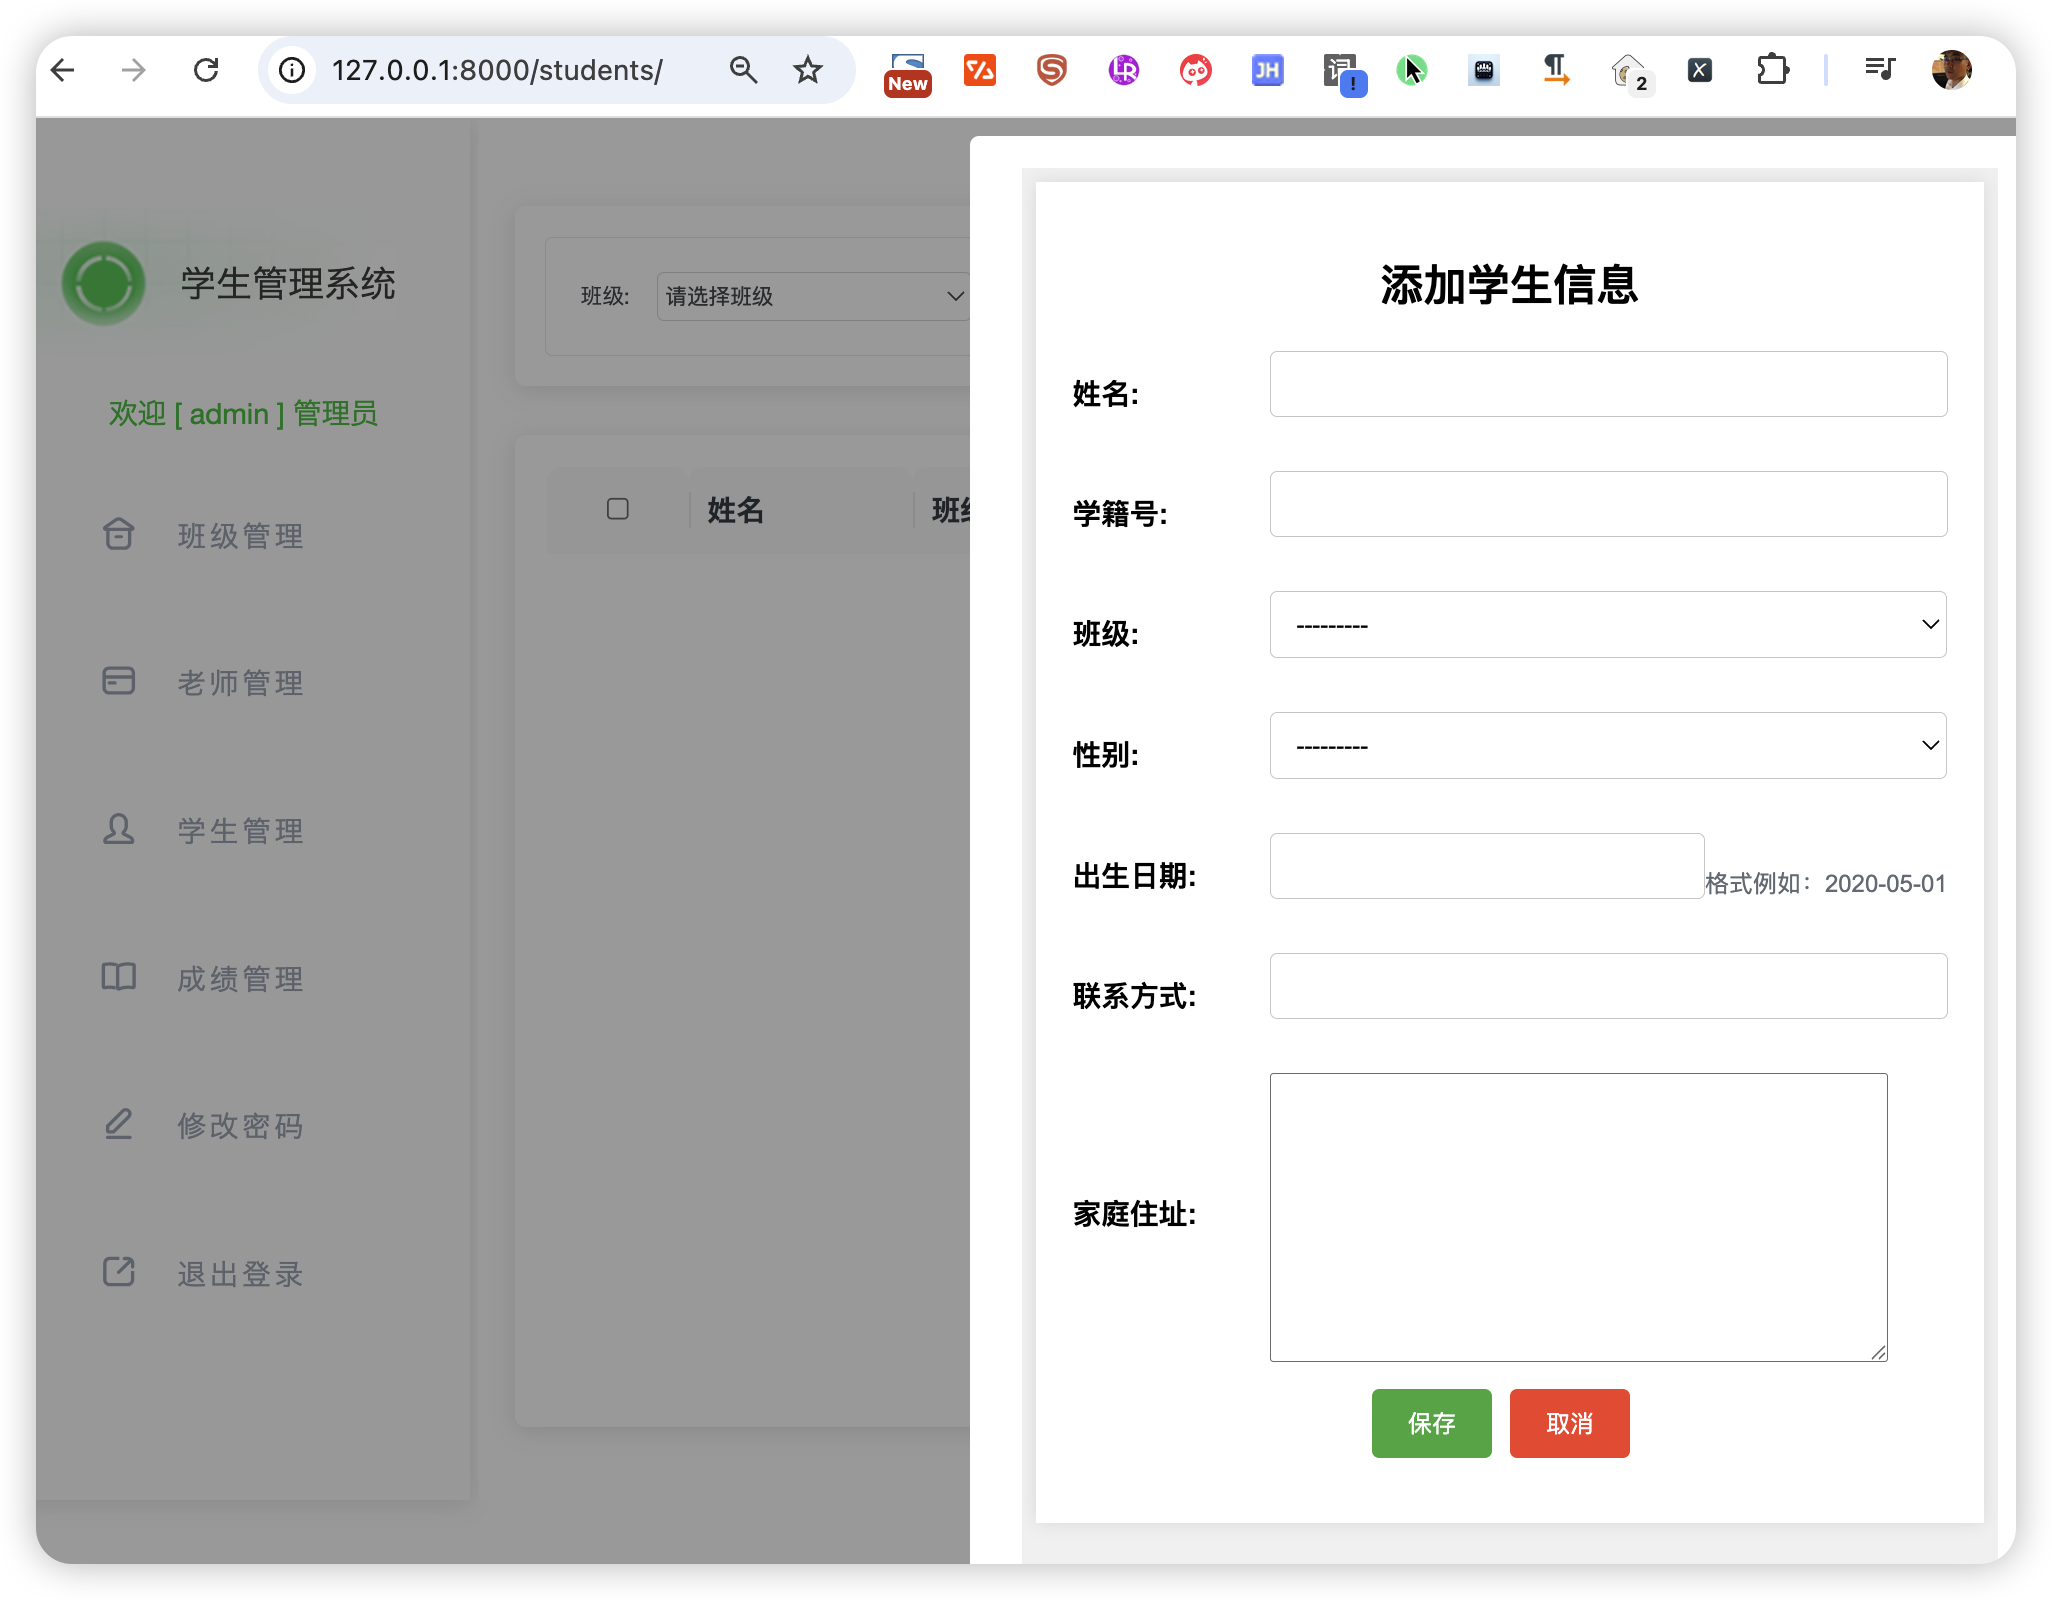Viewport: 2052px width, 1600px height.
Task: Click the JH extension icon
Action: 1267,70
